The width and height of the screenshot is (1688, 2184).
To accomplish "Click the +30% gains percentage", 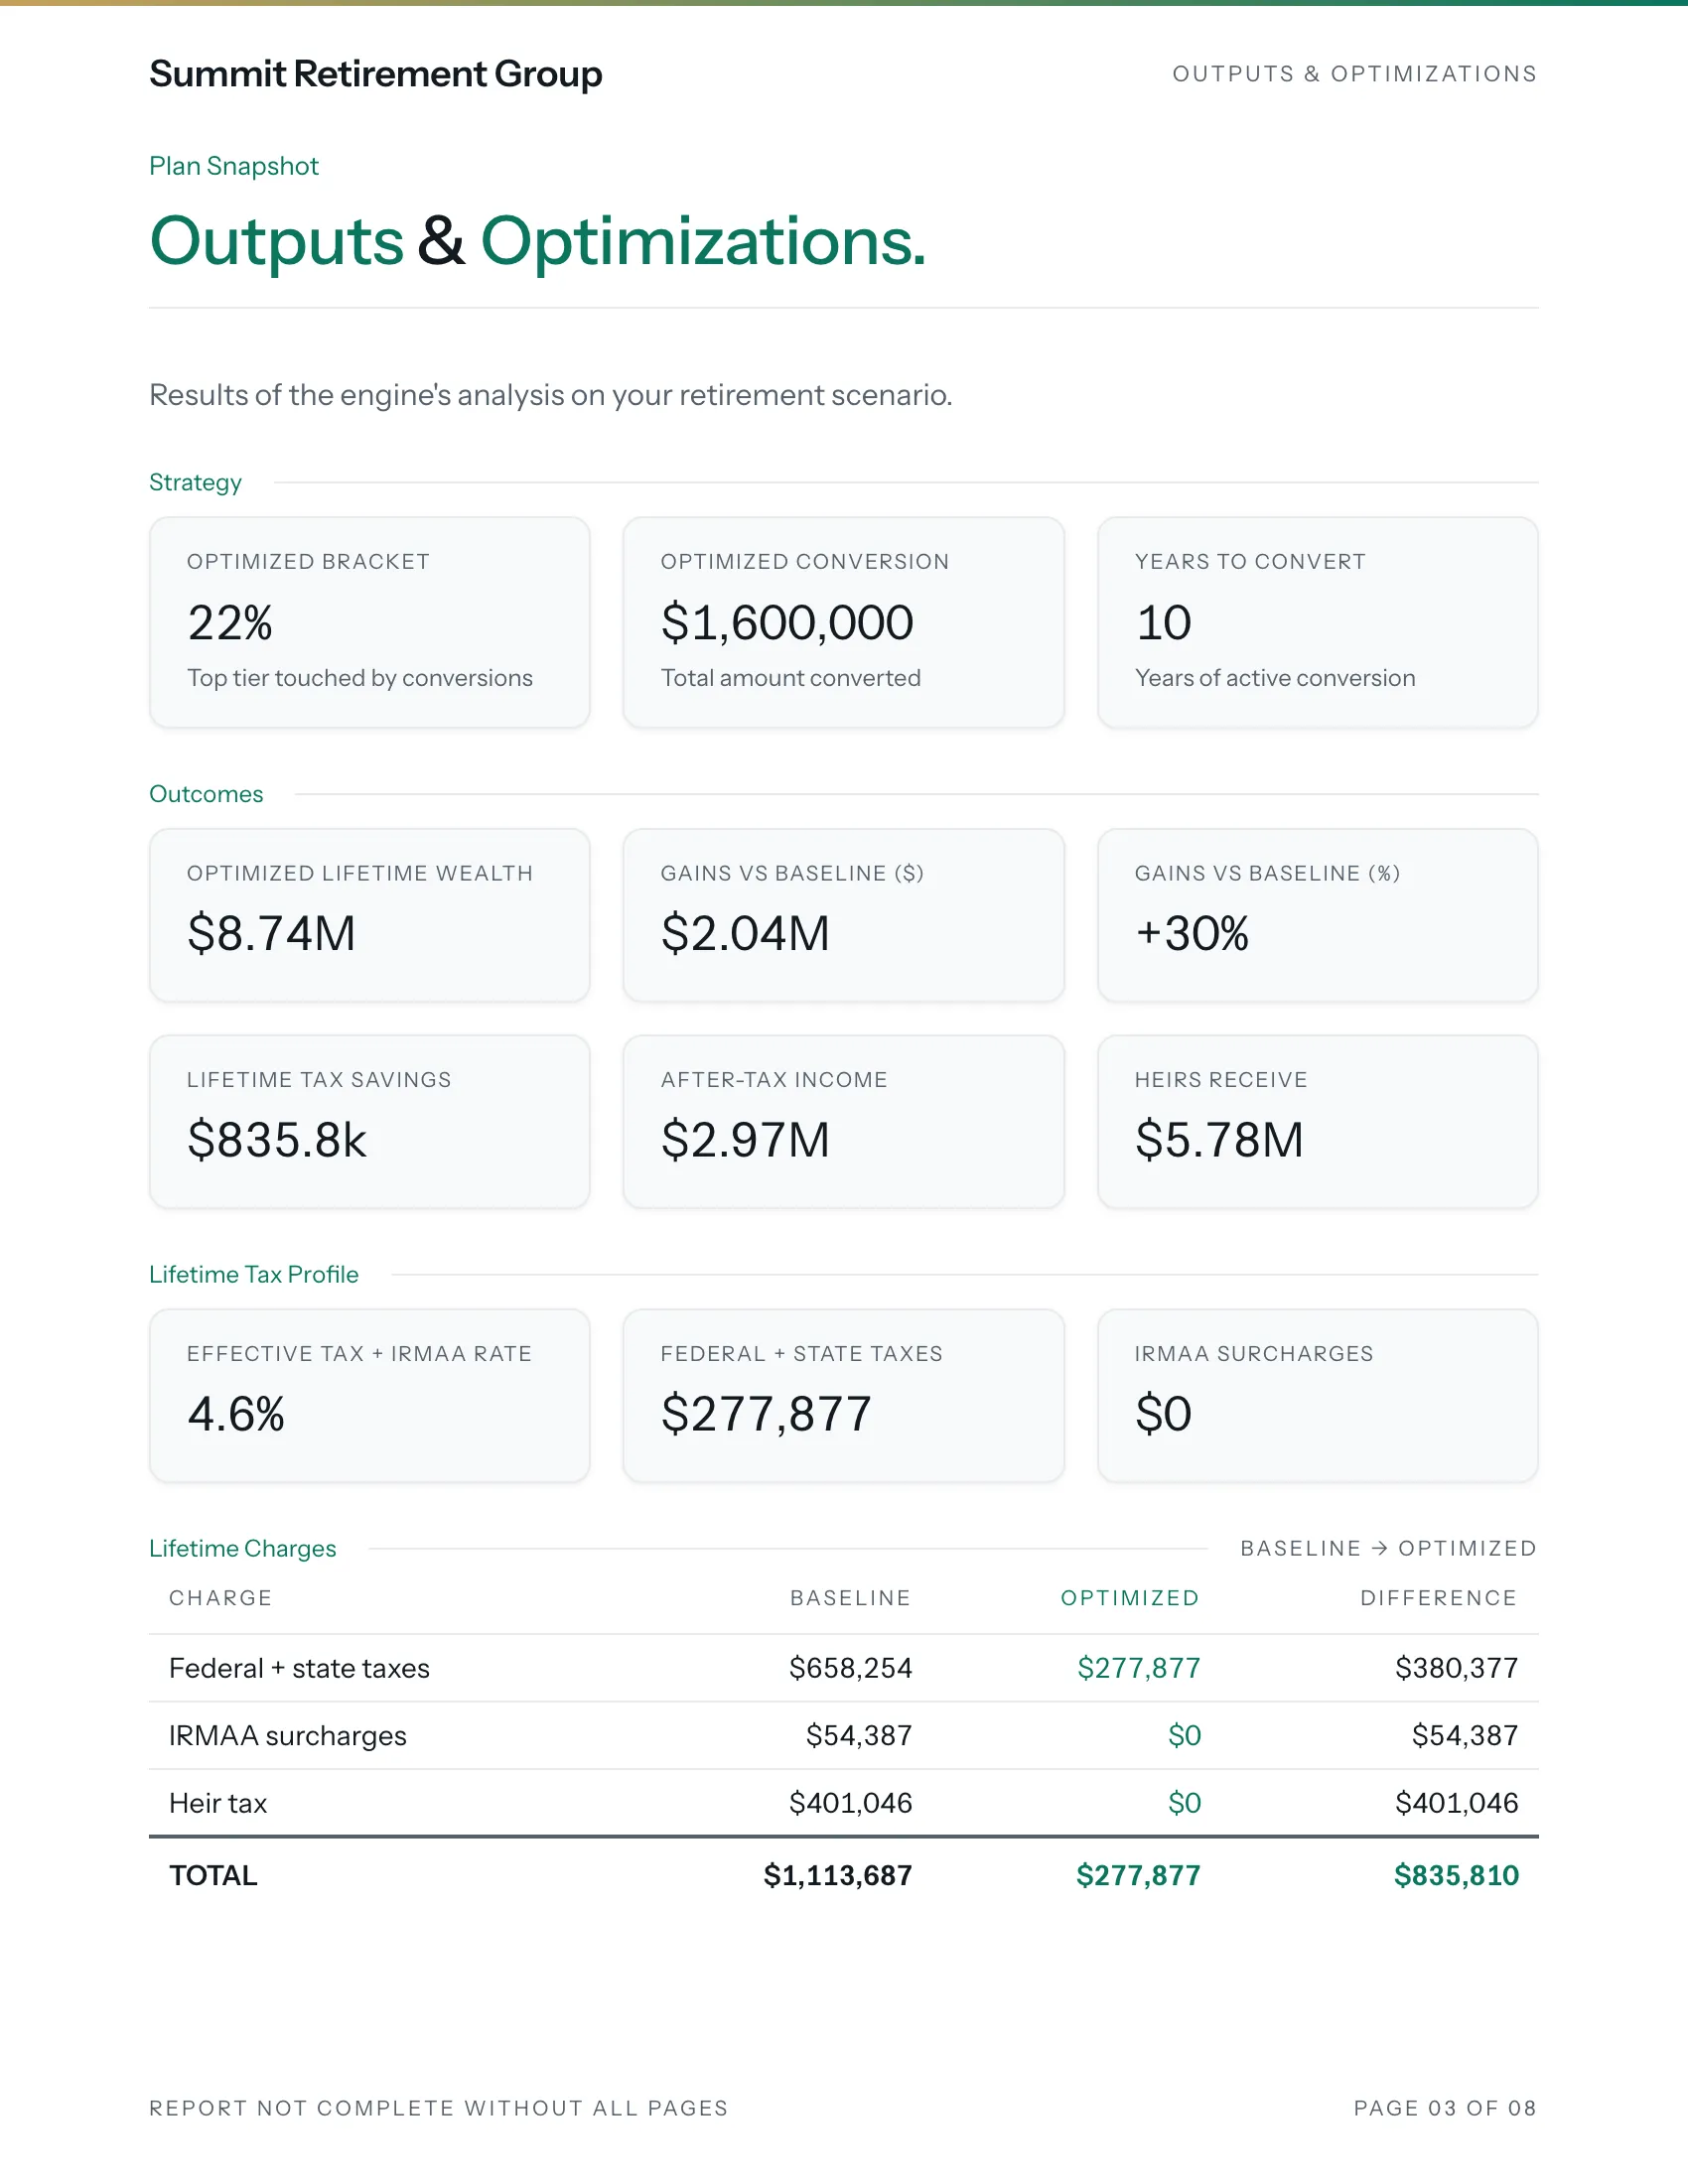I will pyautogui.click(x=1192, y=933).
